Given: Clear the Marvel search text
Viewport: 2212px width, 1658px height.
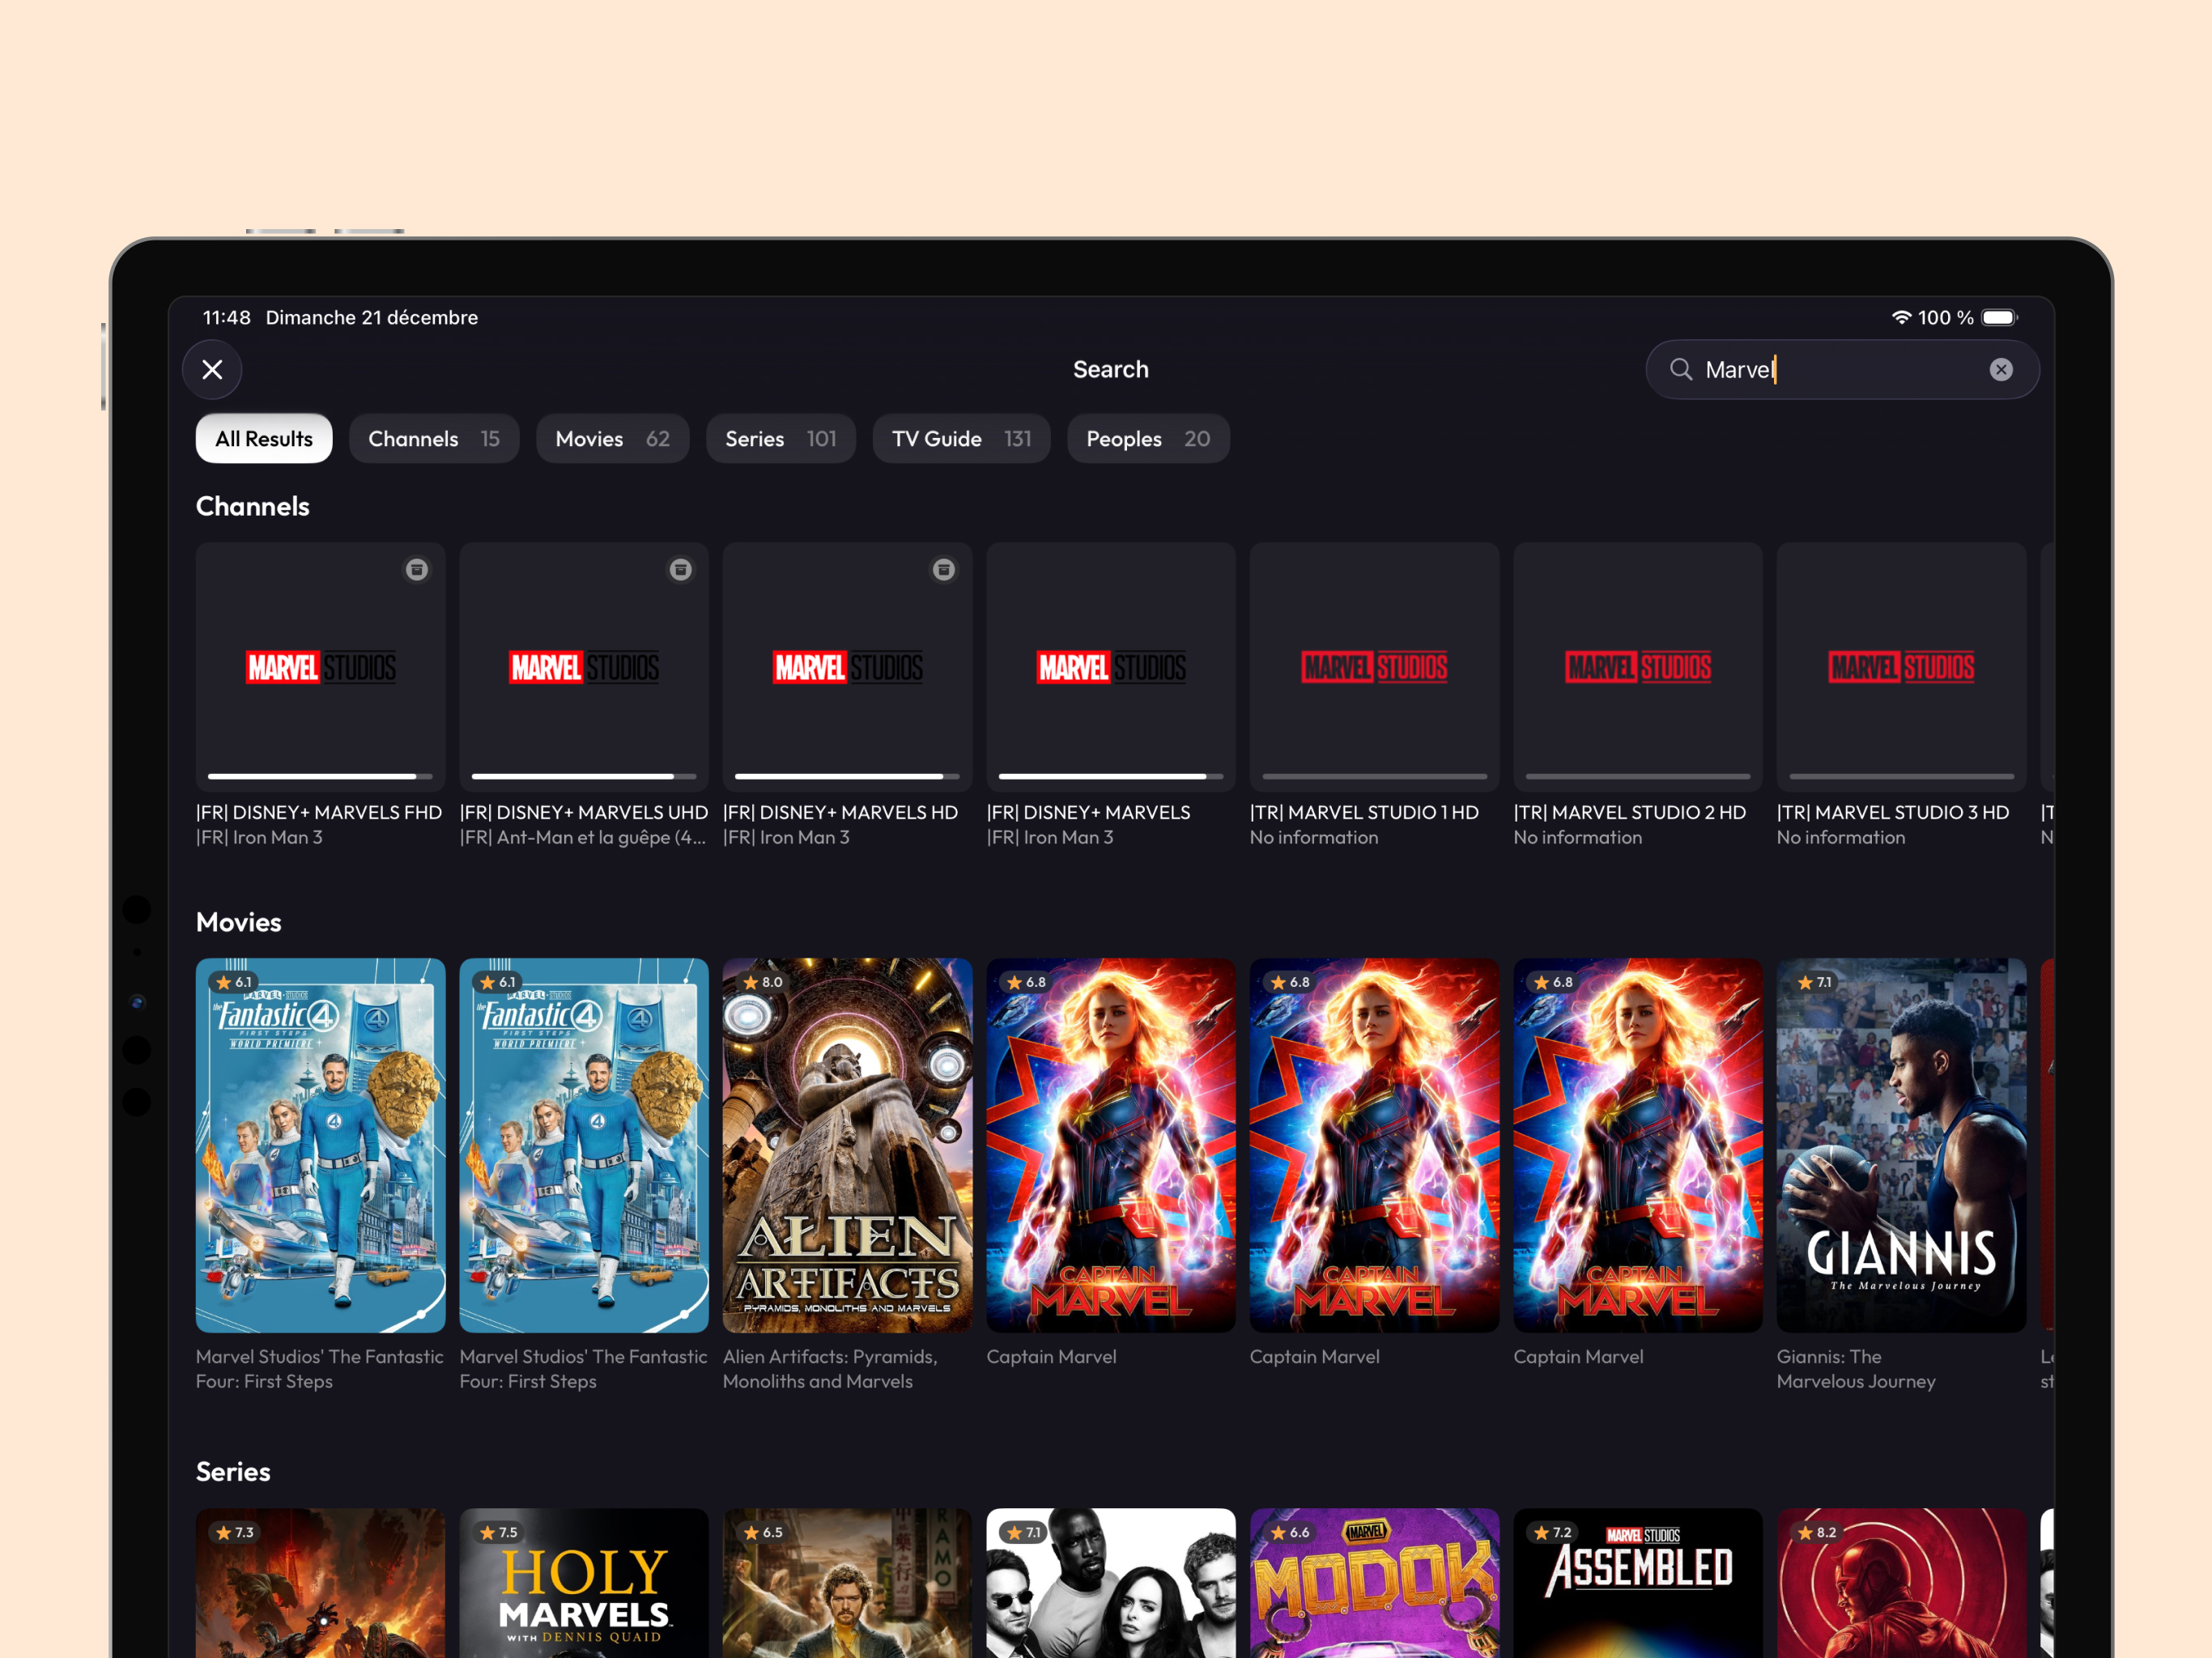Looking at the screenshot, I should coord(2000,370).
